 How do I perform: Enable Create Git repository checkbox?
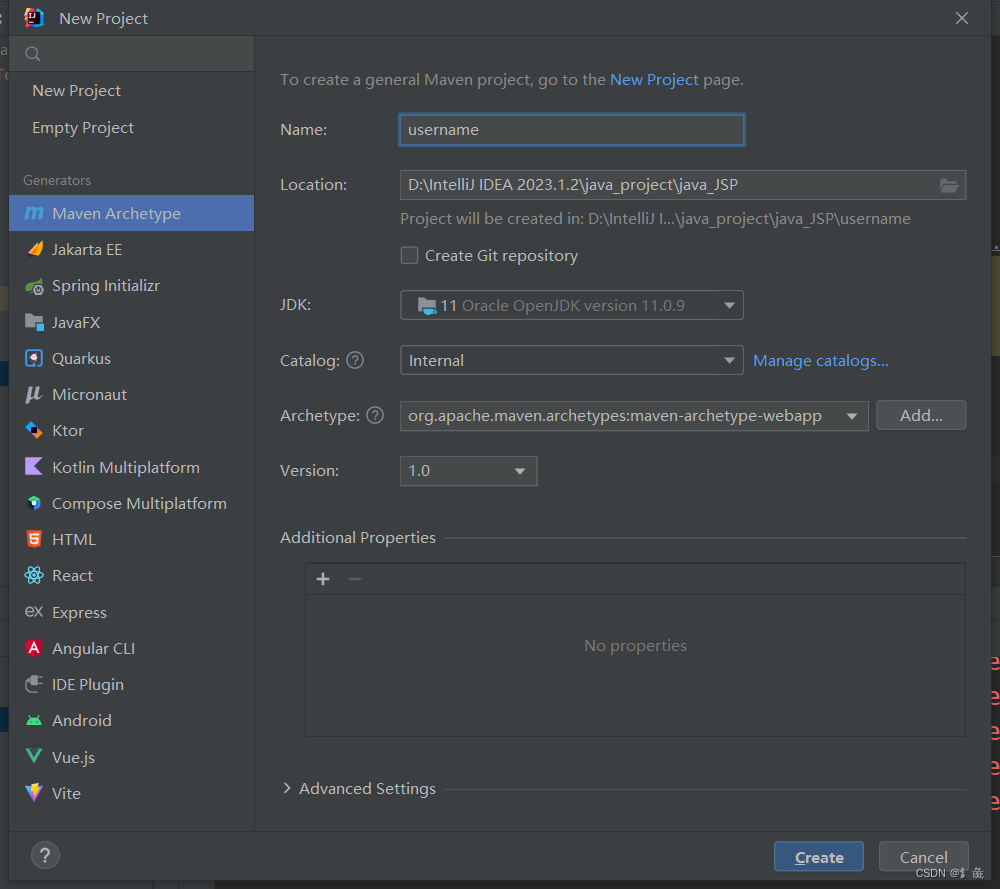[409, 255]
